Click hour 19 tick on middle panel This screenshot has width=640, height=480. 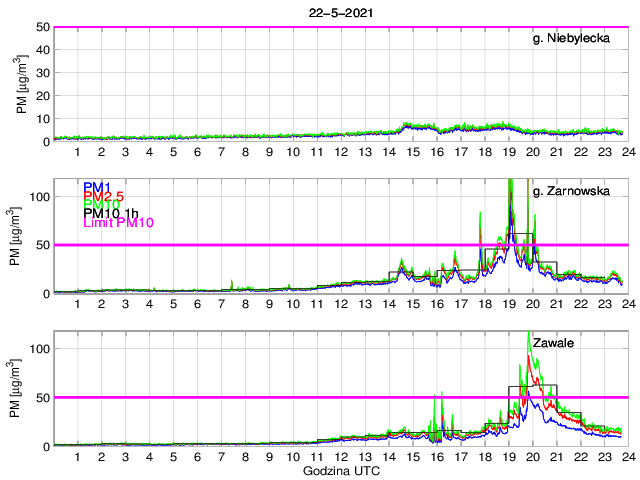[508, 304]
